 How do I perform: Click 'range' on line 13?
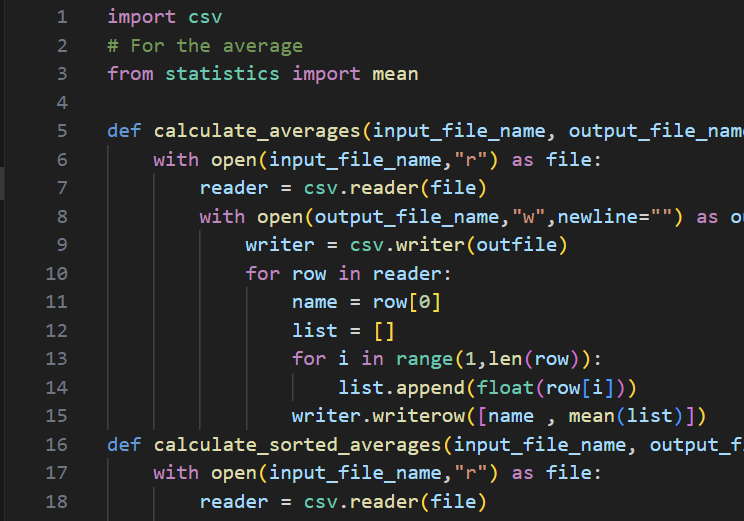(424, 359)
